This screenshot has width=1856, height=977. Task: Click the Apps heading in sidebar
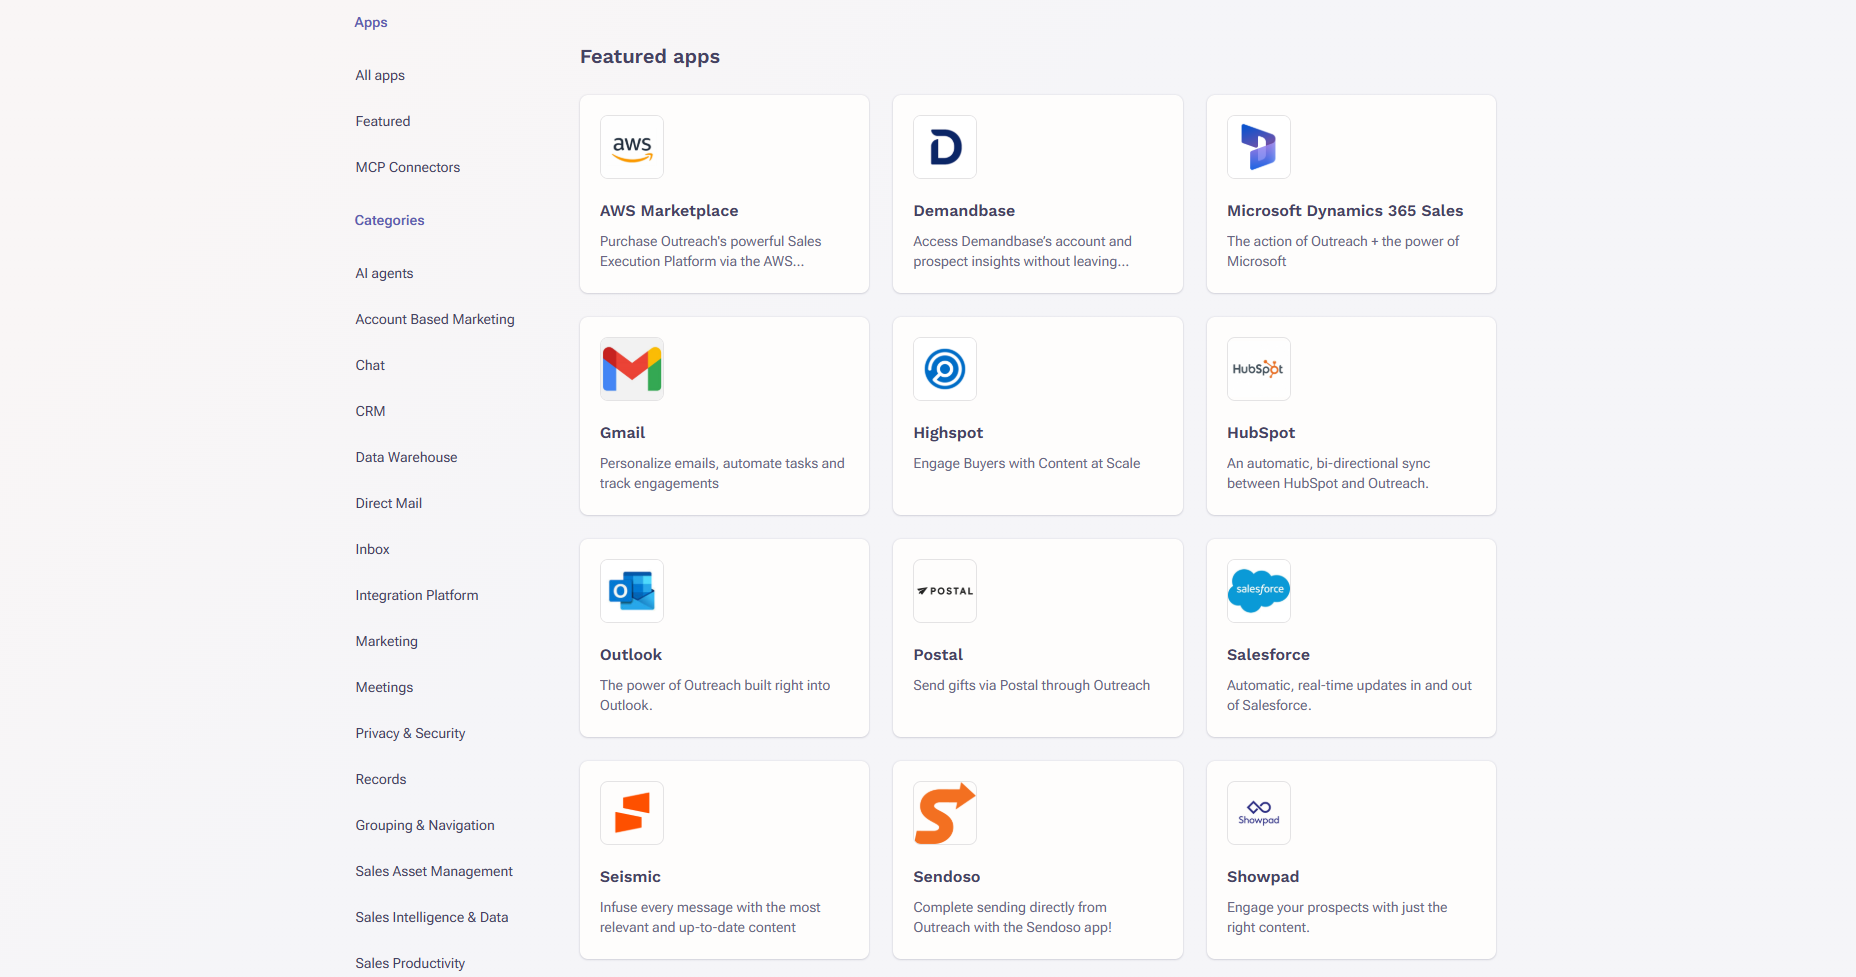(371, 22)
